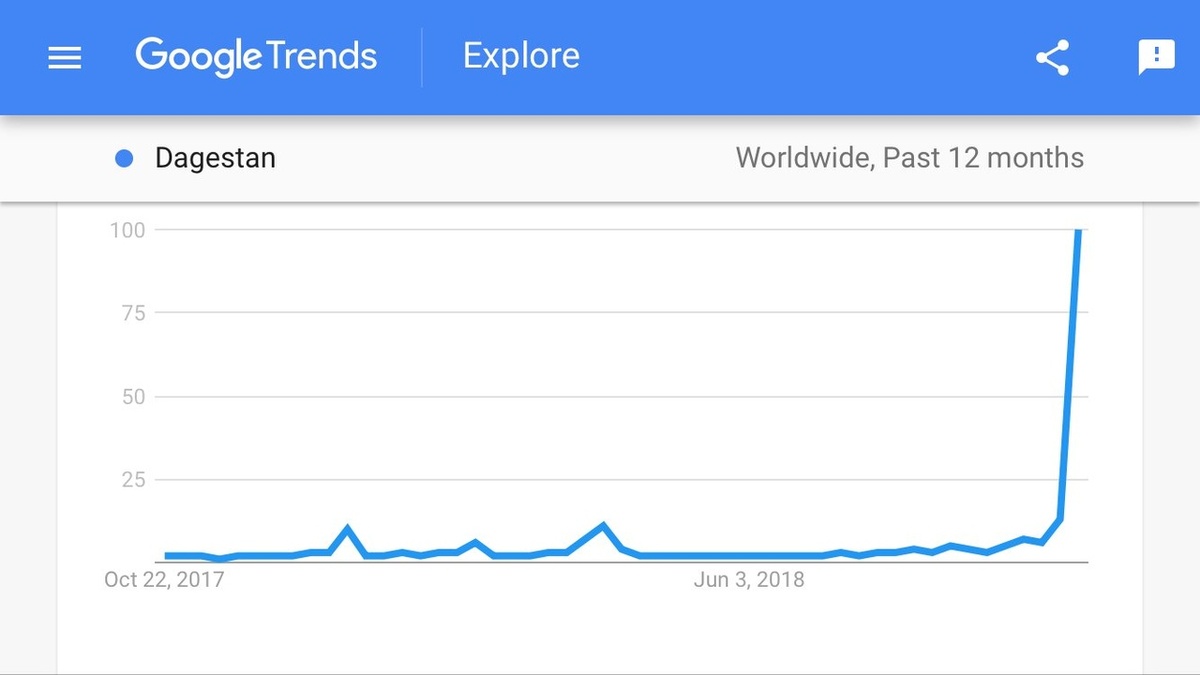1200x675 pixels.
Task: Click the 50 y-axis gridline label
Action: pyautogui.click(x=134, y=396)
